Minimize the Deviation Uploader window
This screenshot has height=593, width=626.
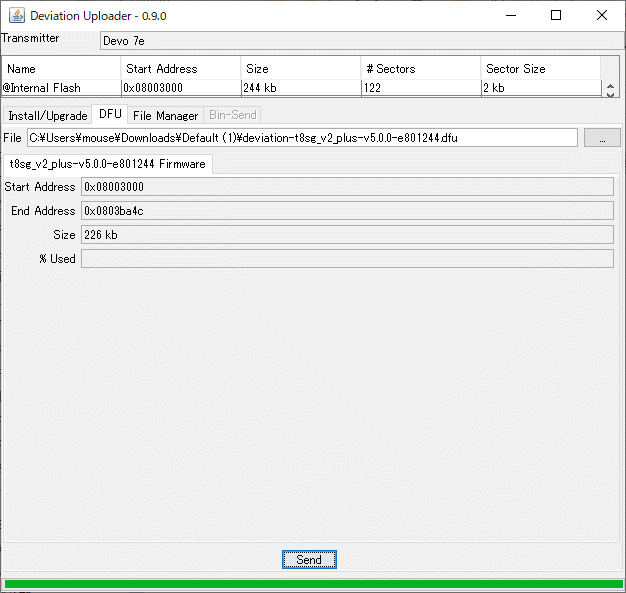coord(511,16)
